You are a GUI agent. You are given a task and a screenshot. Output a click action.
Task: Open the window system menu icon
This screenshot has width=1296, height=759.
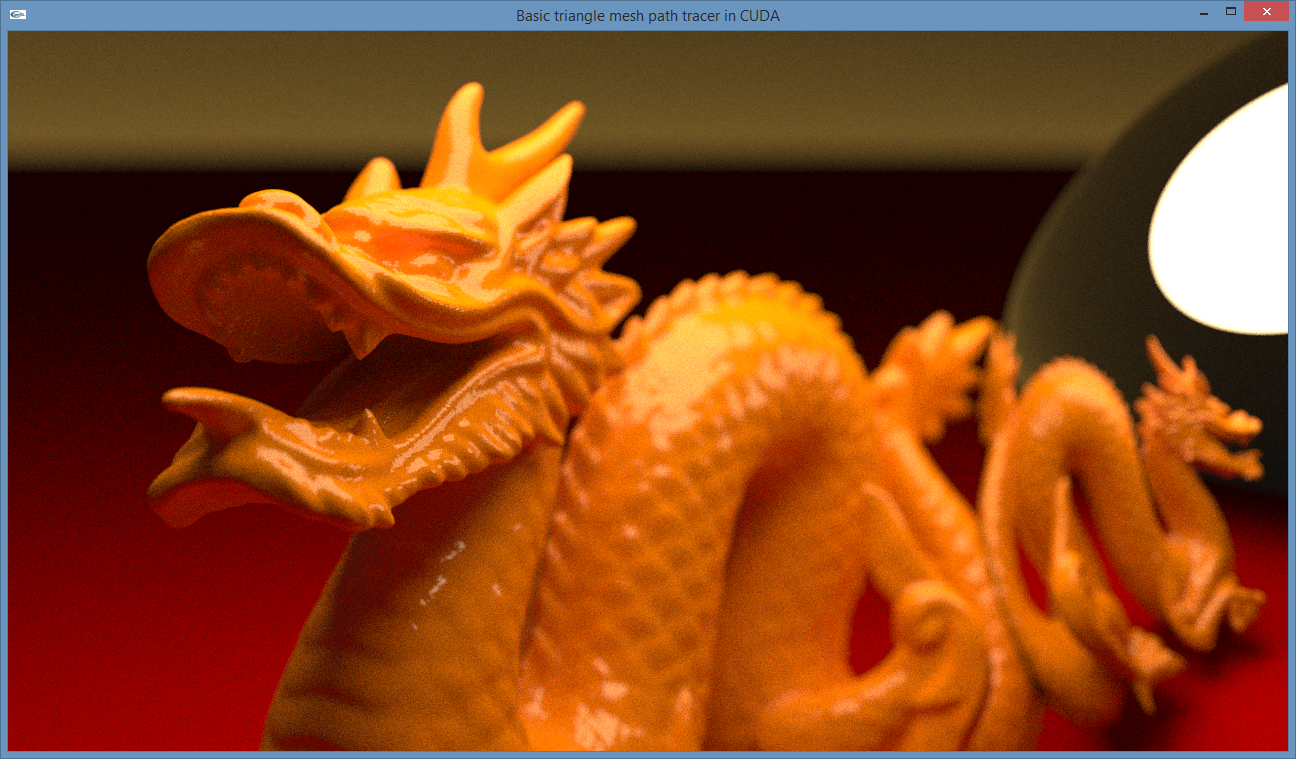point(18,15)
